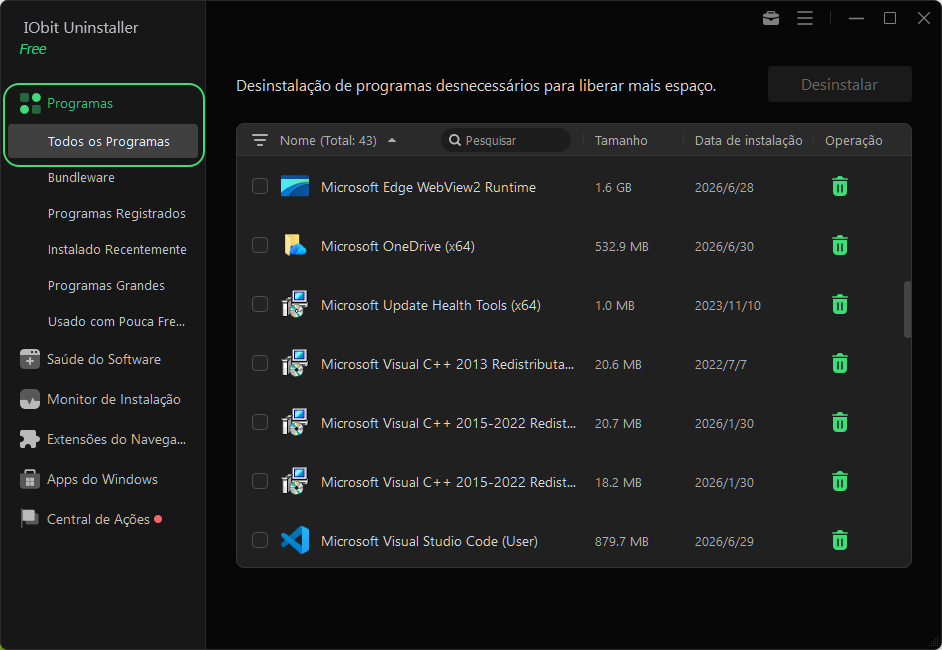Image resolution: width=942 pixels, height=650 pixels.
Task: Click the 2023/11/10 install date
Action: [x=728, y=306]
